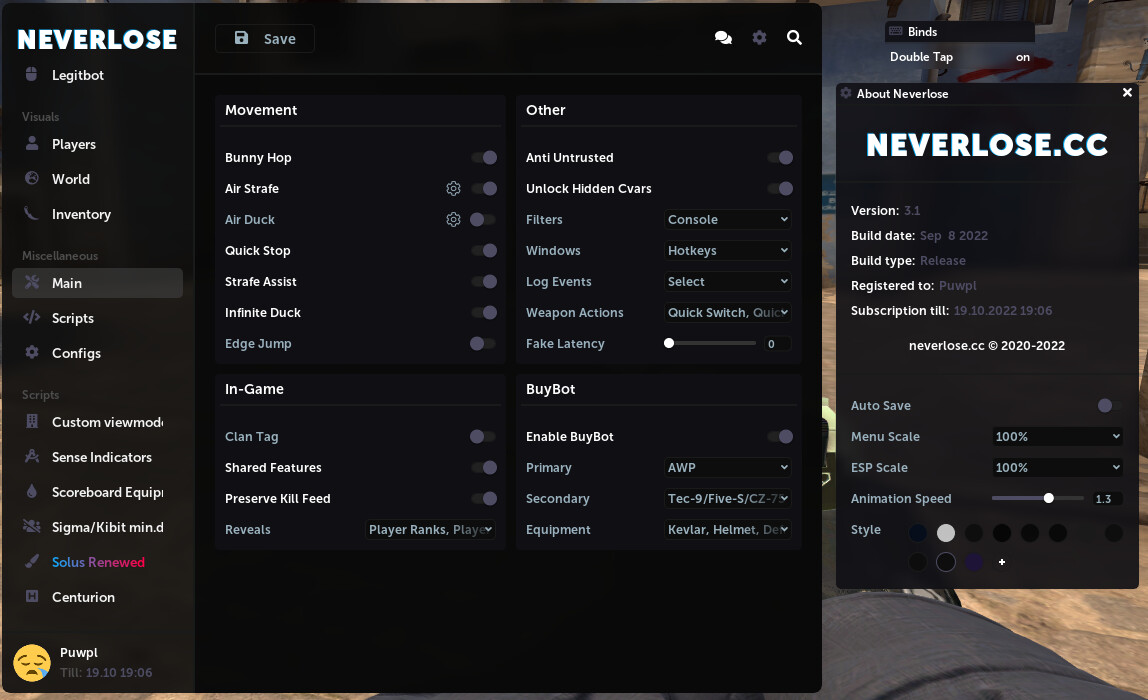Screen dimensions: 1148x700
Task: Click the Sigma/Kibit script icon
Action: pyautogui.click(x=31, y=526)
